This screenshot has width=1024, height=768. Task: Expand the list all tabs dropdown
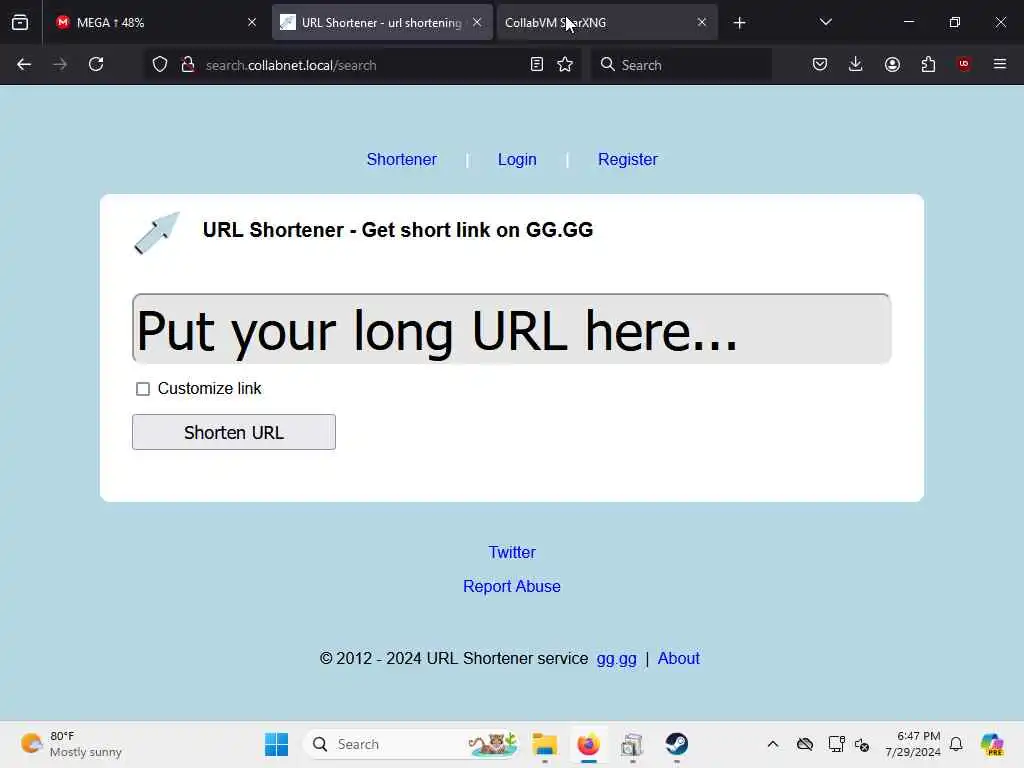(x=825, y=22)
